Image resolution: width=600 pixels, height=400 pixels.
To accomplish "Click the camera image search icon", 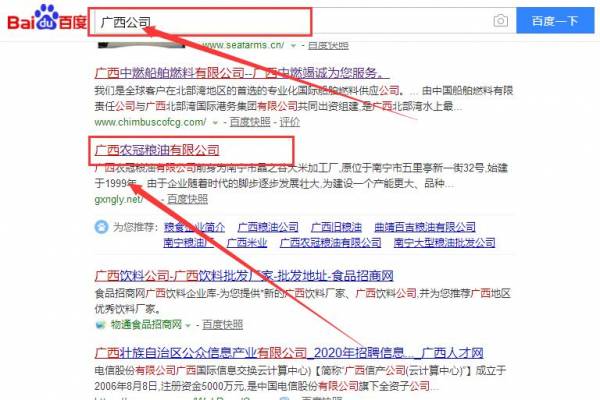I will point(500,21).
